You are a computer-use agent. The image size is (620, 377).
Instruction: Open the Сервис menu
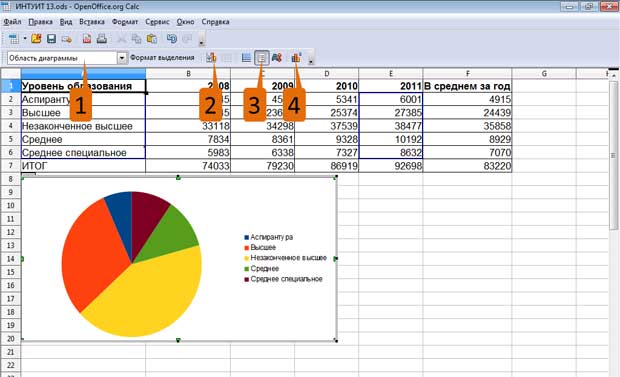click(x=157, y=22)
